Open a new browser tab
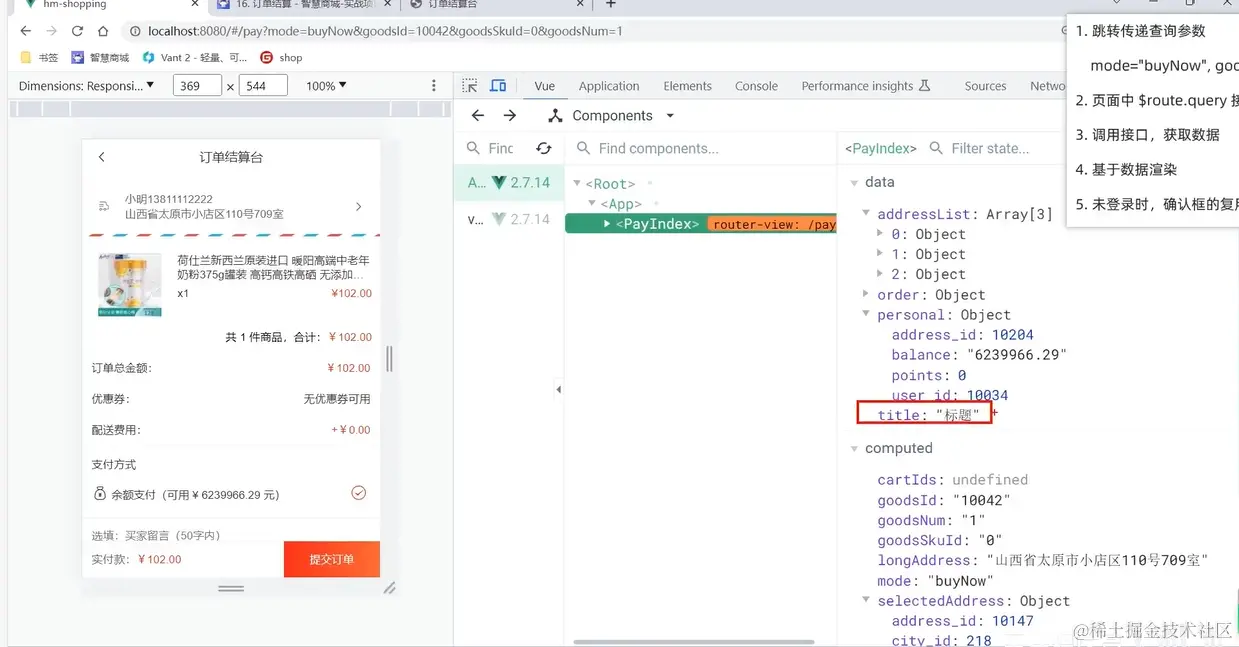1239x647 pixels. point(611,5)
